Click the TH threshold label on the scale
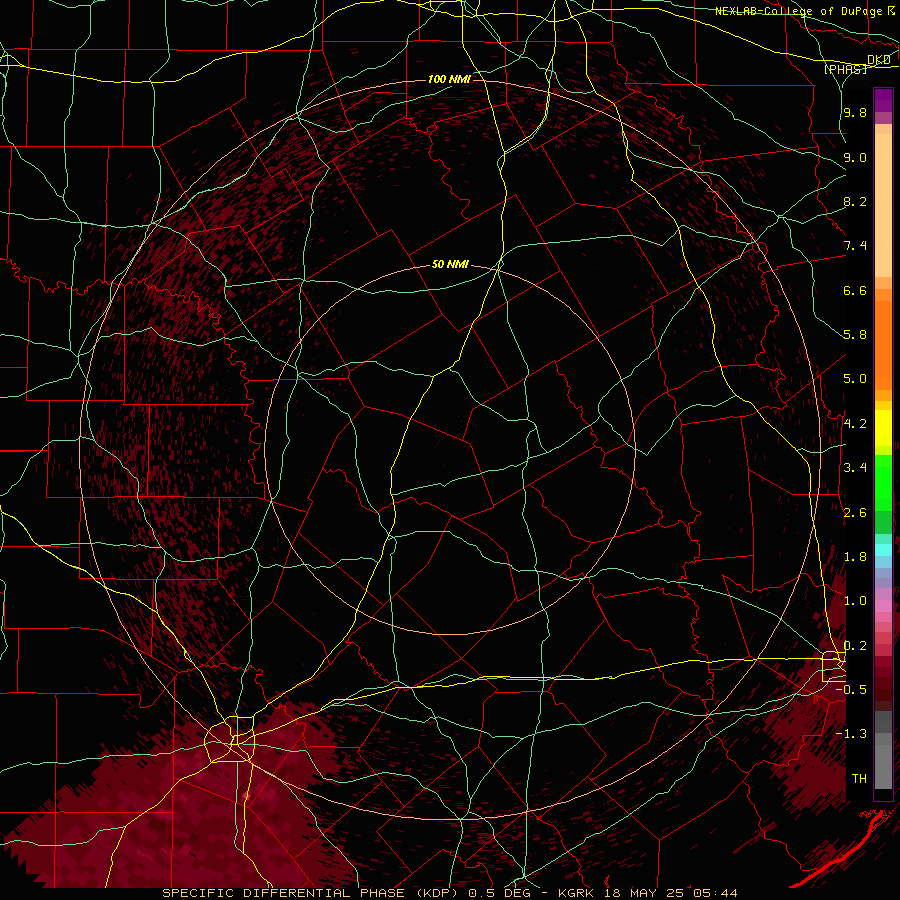Image resolution: width=900 pixels, height=900 pixels. click(x=859, y=779)
